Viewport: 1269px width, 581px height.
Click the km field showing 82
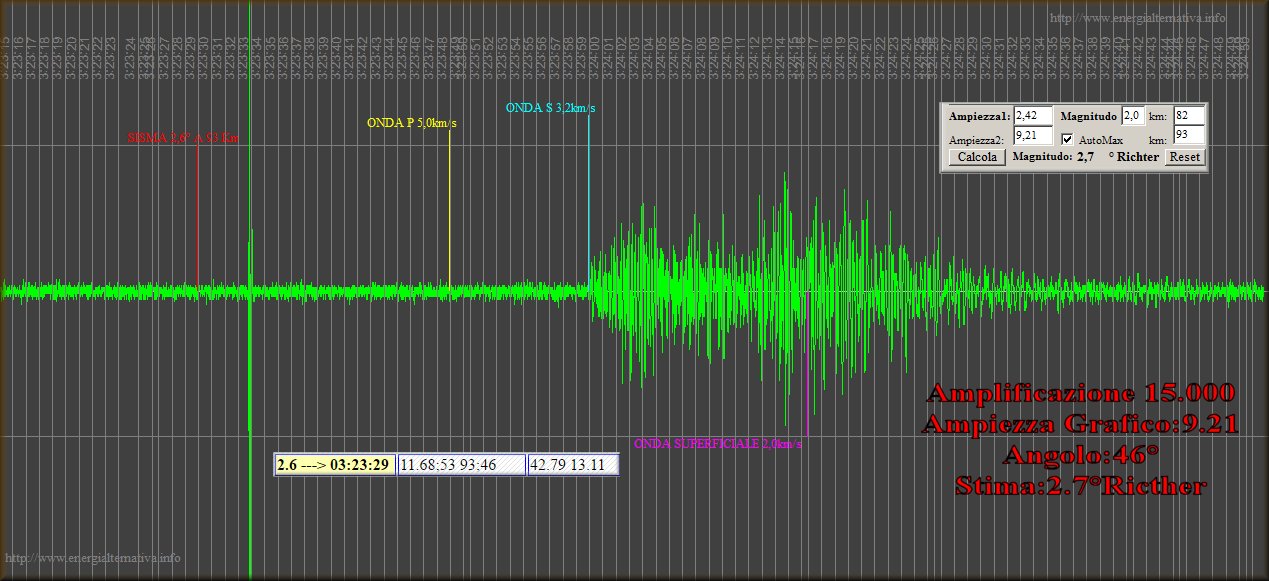[x=1189, y=116]
